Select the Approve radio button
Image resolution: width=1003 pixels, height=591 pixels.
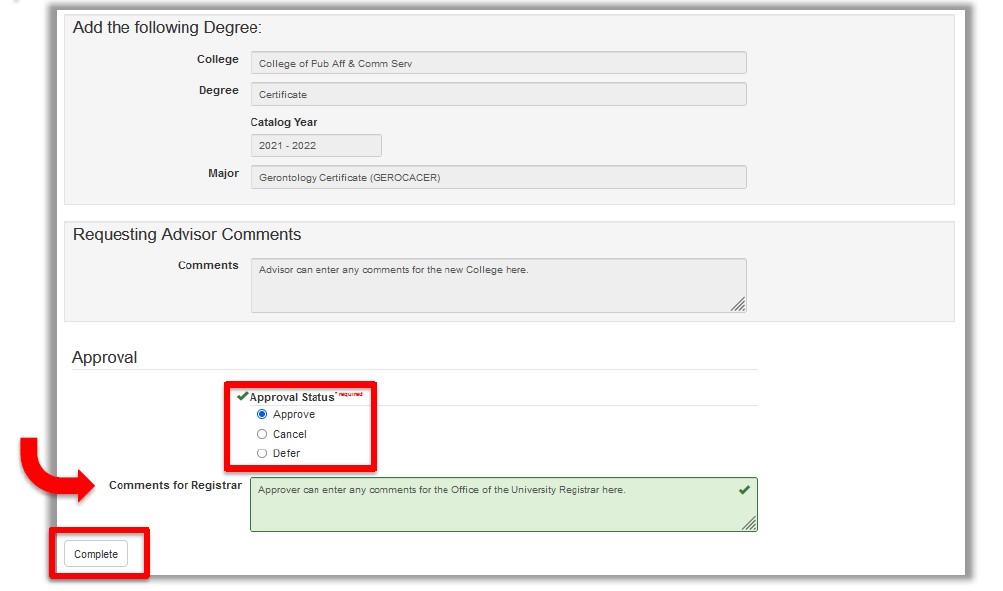click(x=262, y=414)
